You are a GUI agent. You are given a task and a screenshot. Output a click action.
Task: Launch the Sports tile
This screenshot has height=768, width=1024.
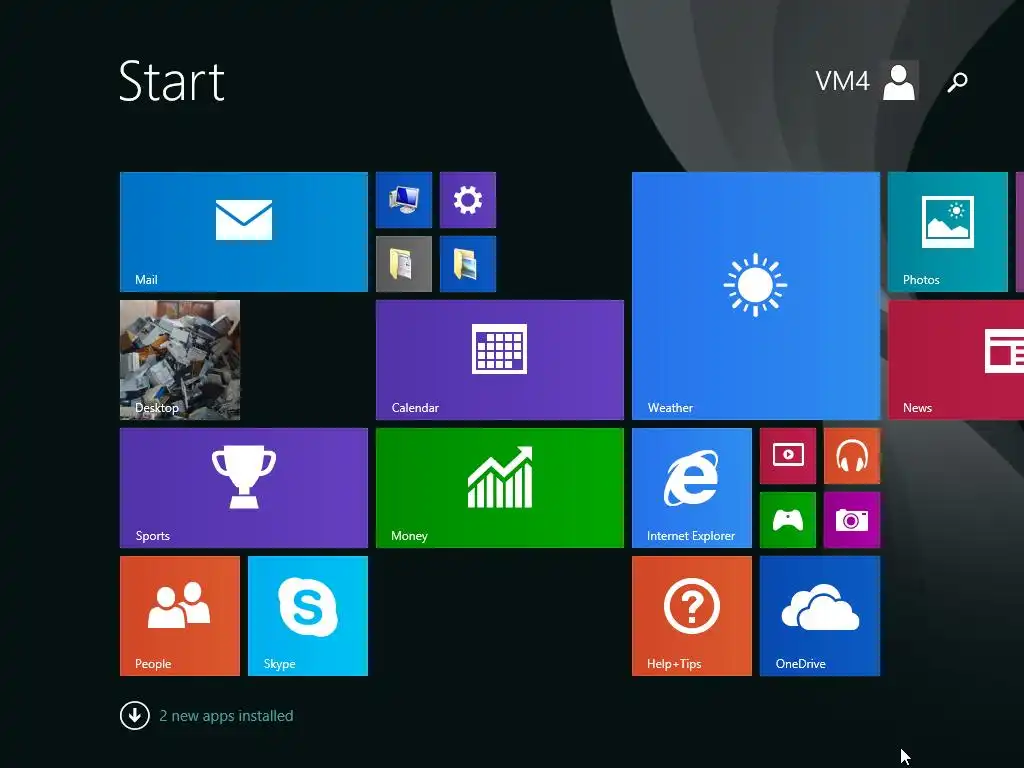[244, 488]
